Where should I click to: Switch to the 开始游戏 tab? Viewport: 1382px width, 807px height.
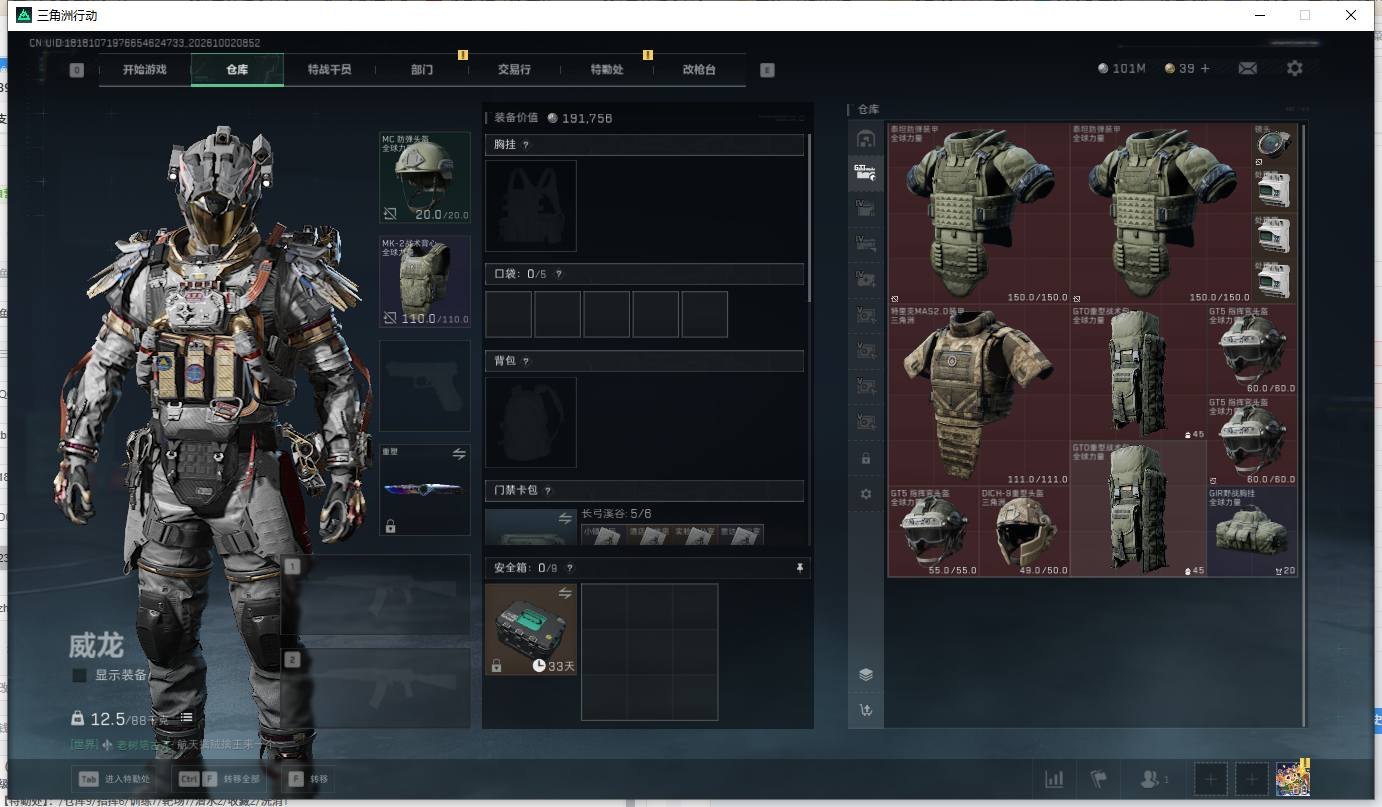145,70
